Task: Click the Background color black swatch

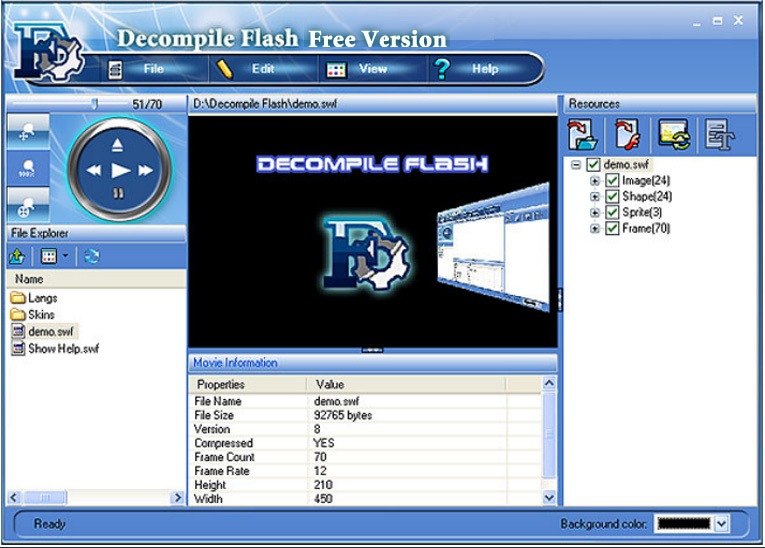Action: 684,524
